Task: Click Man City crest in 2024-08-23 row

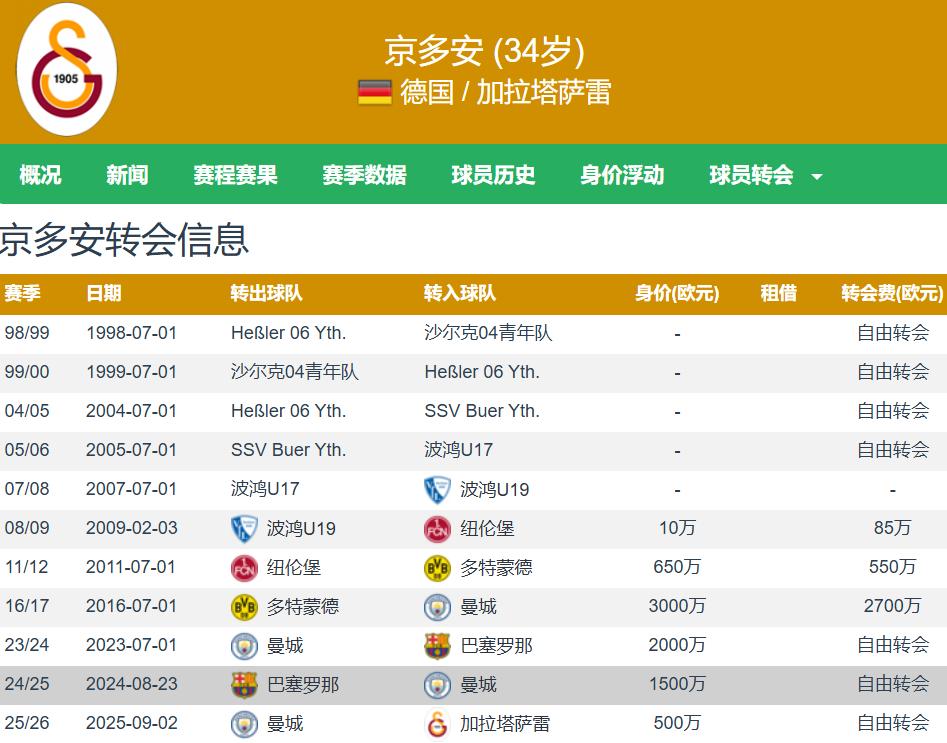Action: [x=437, y=684]
